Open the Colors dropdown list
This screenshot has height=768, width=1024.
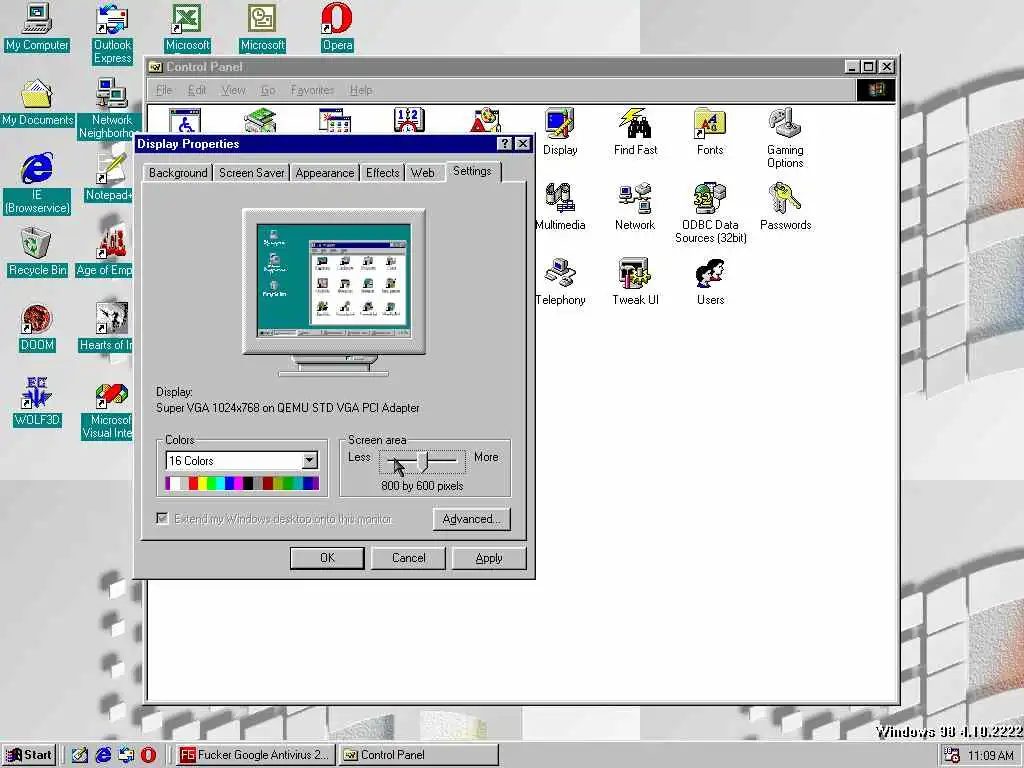(x=310, y=461)
